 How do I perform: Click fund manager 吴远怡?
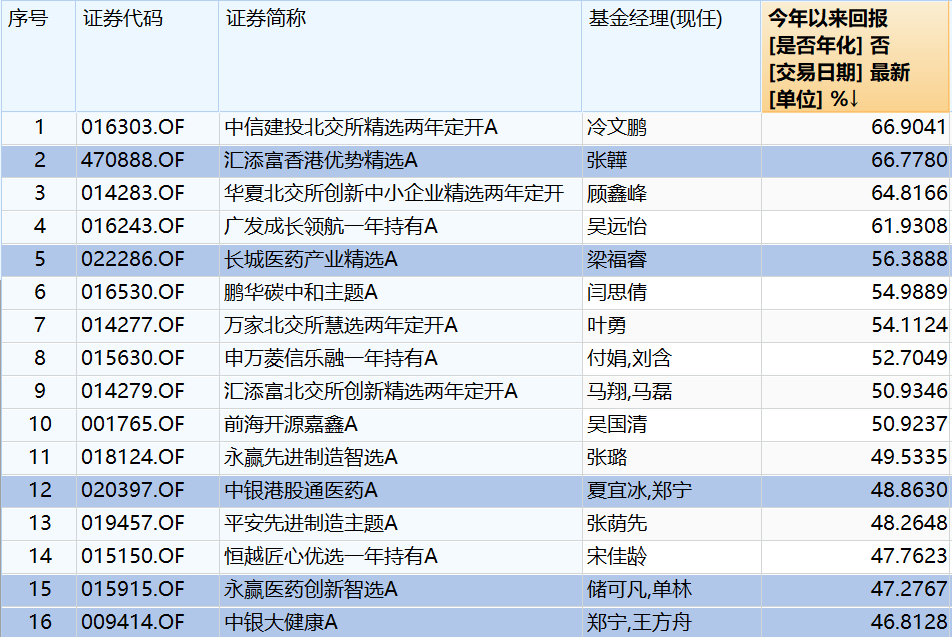point(617,226)
